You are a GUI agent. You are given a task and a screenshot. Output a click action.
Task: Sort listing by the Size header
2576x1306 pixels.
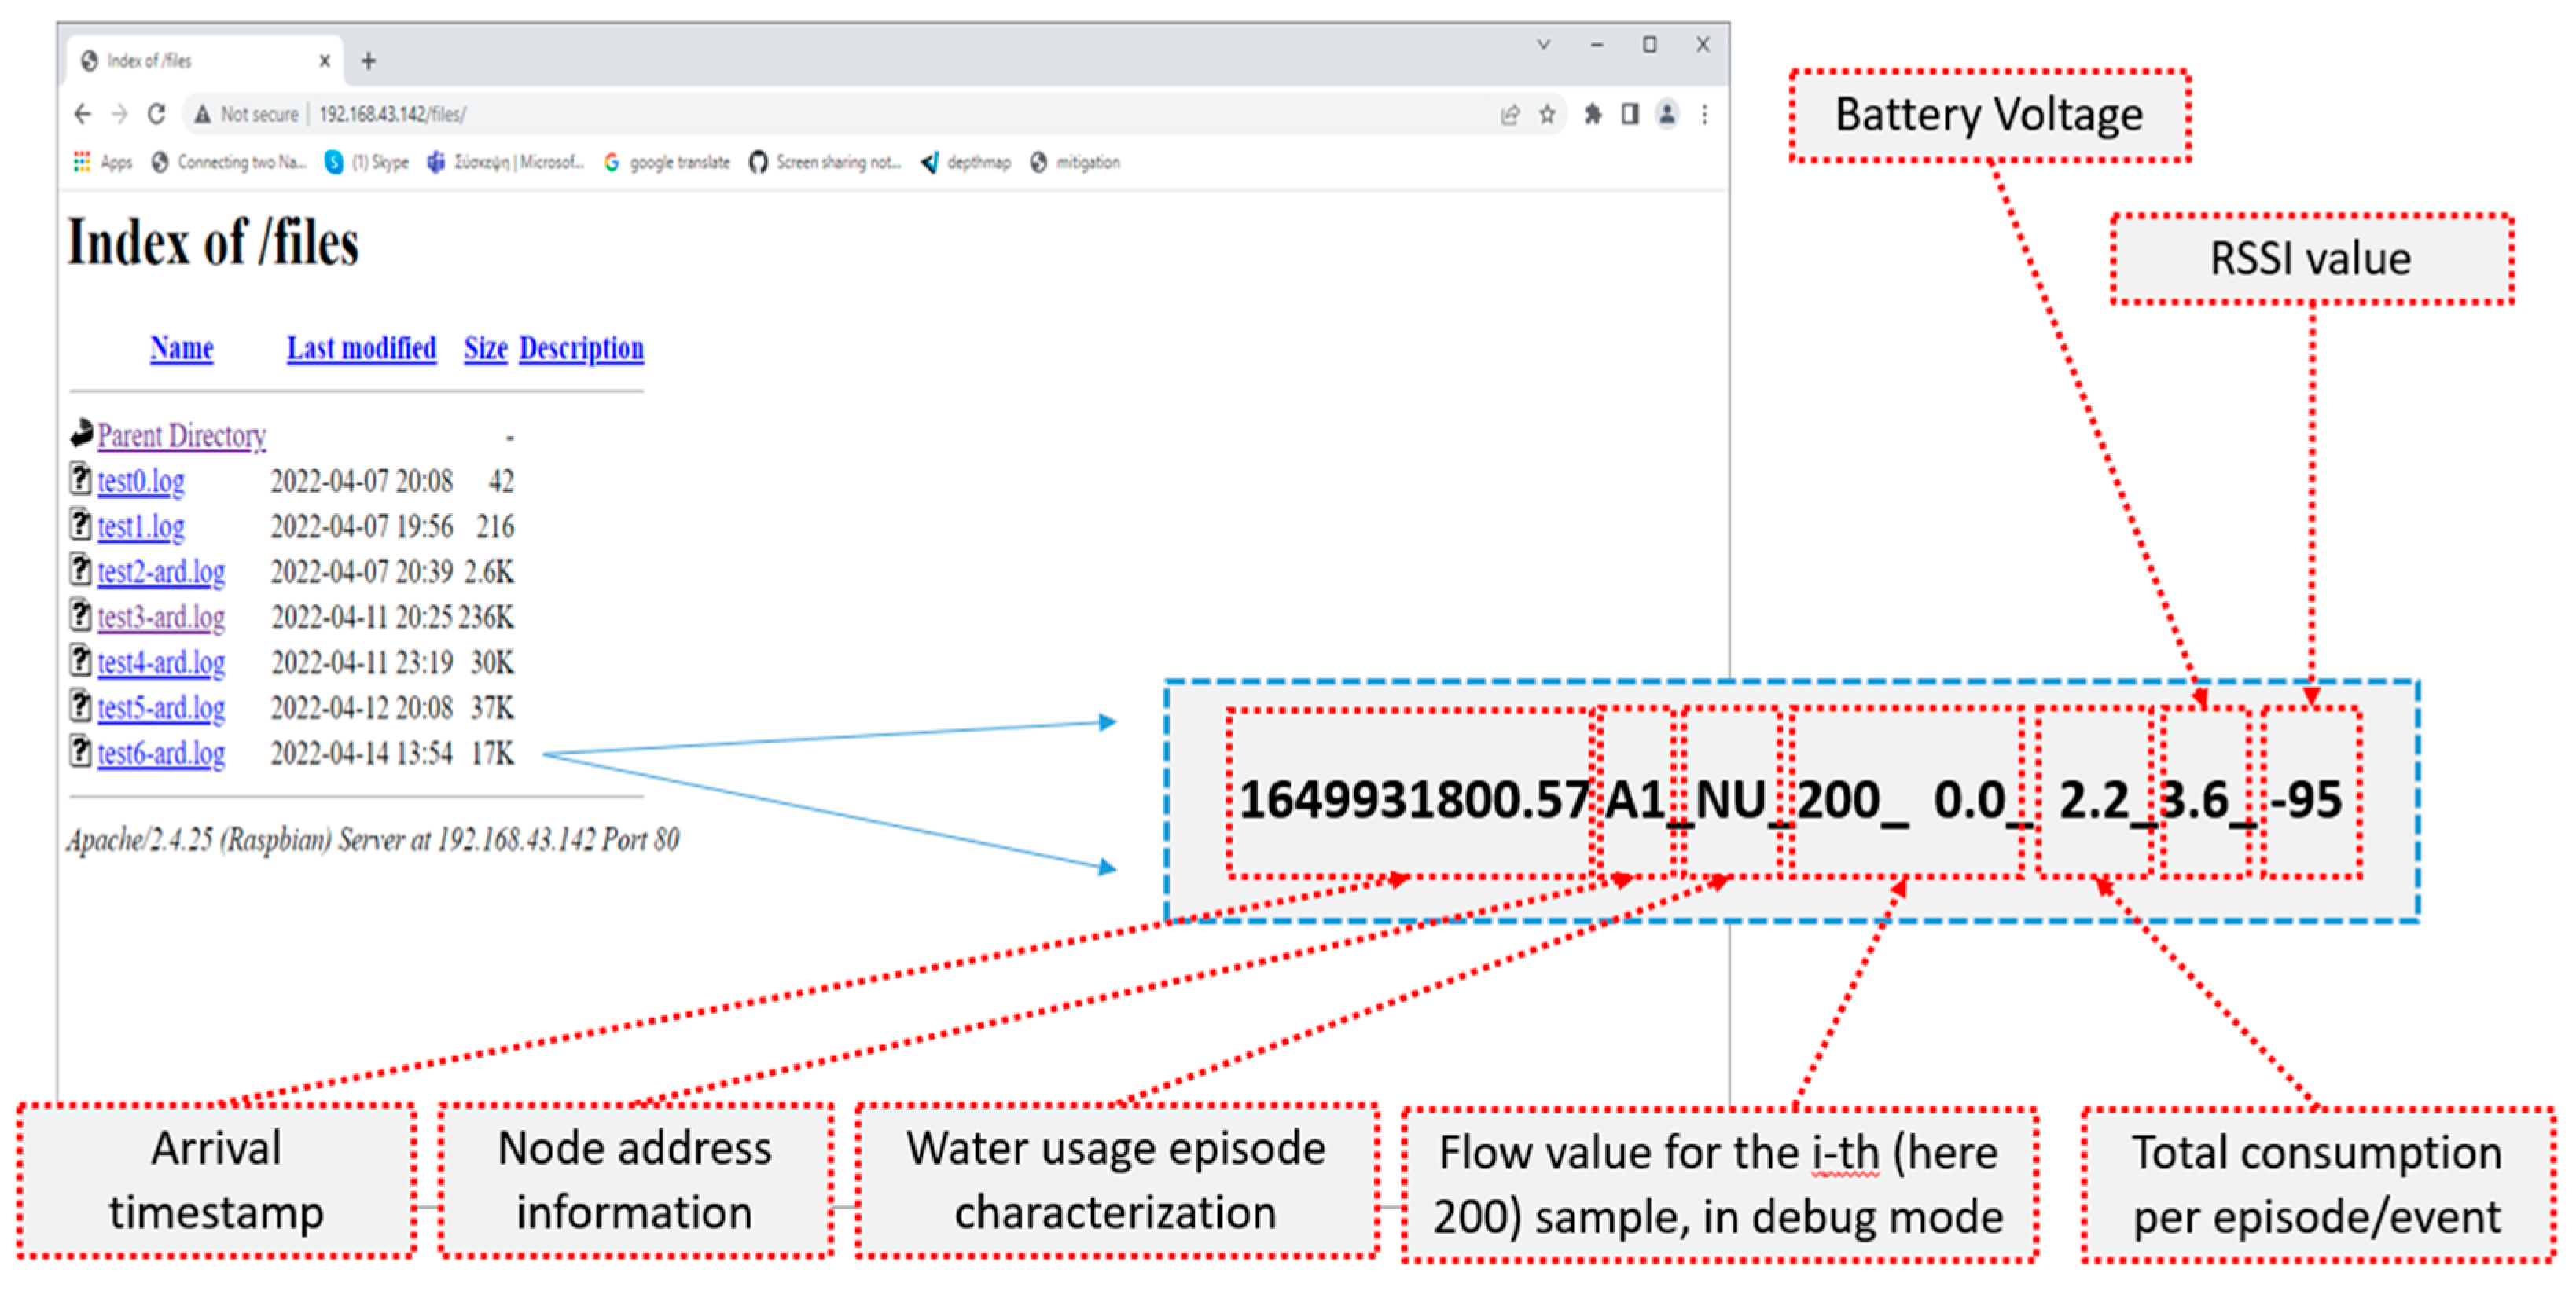coord(486,348)
